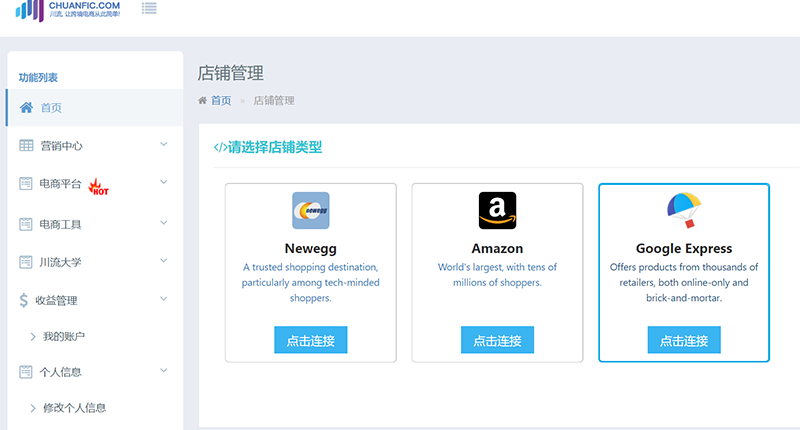Click the 个人信息 list icon

point(26,372)
